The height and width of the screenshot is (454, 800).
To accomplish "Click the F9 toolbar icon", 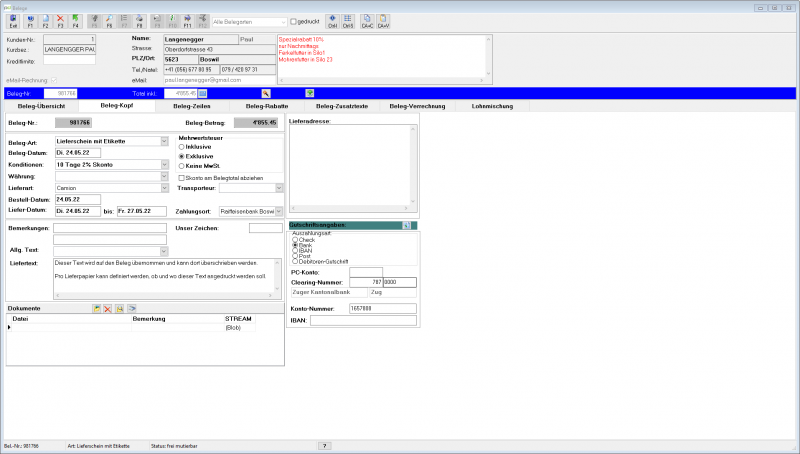I will coord(157,21).
